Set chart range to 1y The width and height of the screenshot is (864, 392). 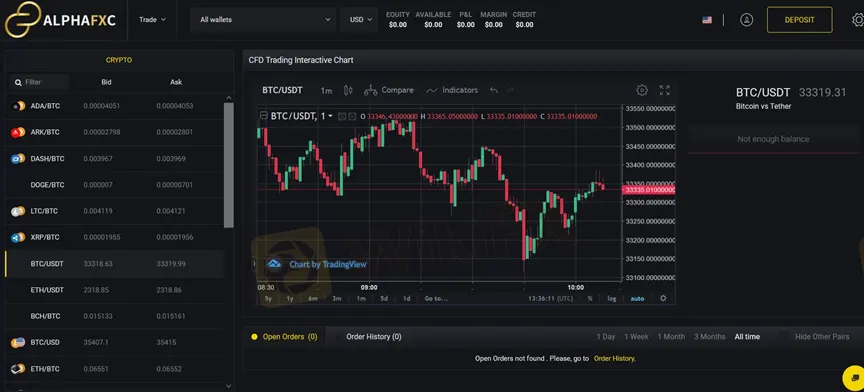coord(290,298)
